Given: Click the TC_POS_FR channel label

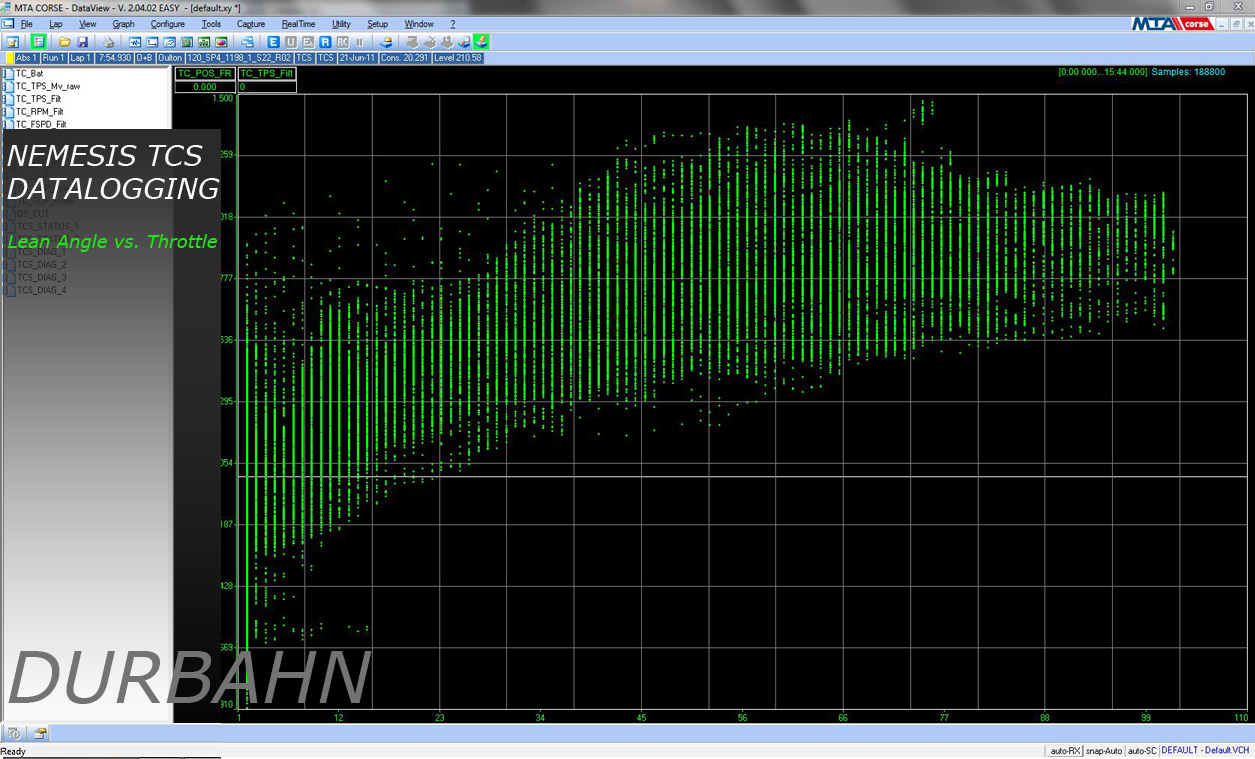Looking at the screenshot, I should (204, 73).
